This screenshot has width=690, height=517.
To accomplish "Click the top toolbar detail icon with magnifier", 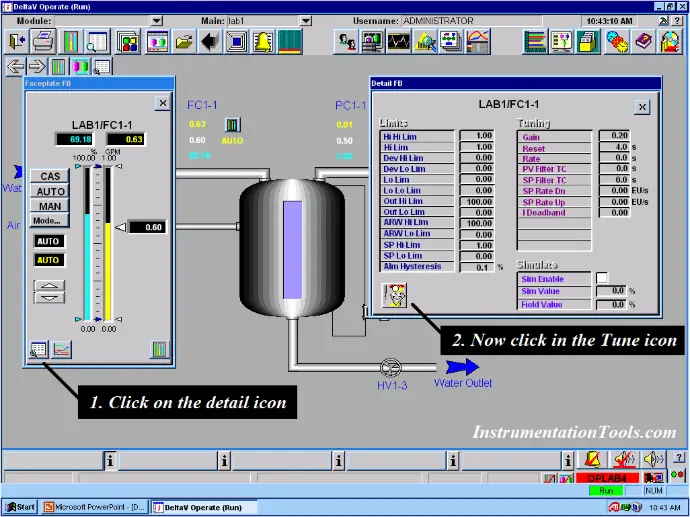I will click(96, 42).
